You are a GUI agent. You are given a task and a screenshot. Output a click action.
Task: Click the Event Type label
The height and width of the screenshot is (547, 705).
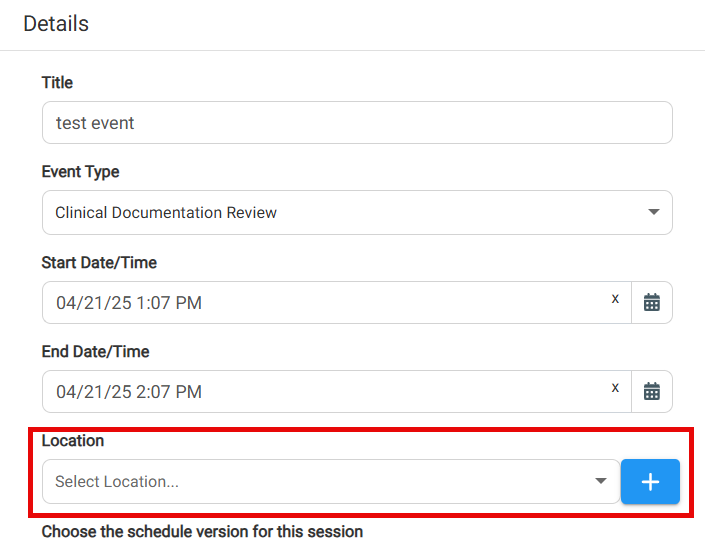[x=80, y=172]
